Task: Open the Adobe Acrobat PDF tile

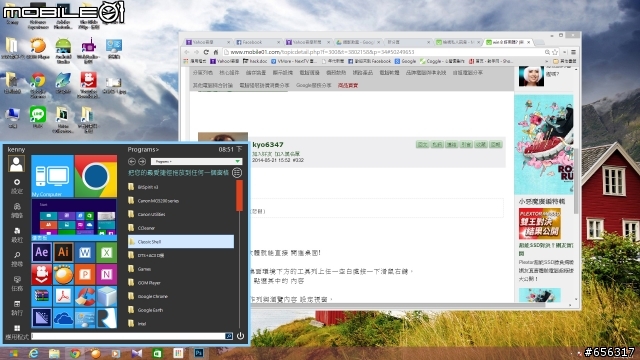Action: [63, 296]
